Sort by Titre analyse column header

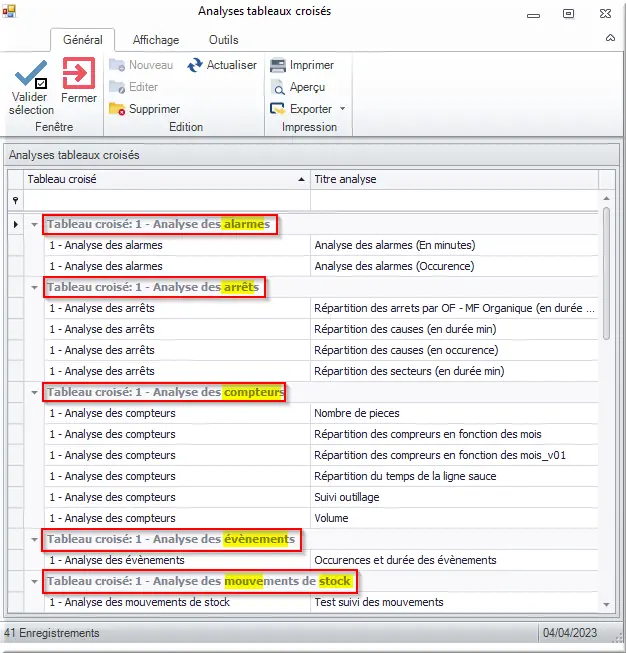[x=454, y=179]
